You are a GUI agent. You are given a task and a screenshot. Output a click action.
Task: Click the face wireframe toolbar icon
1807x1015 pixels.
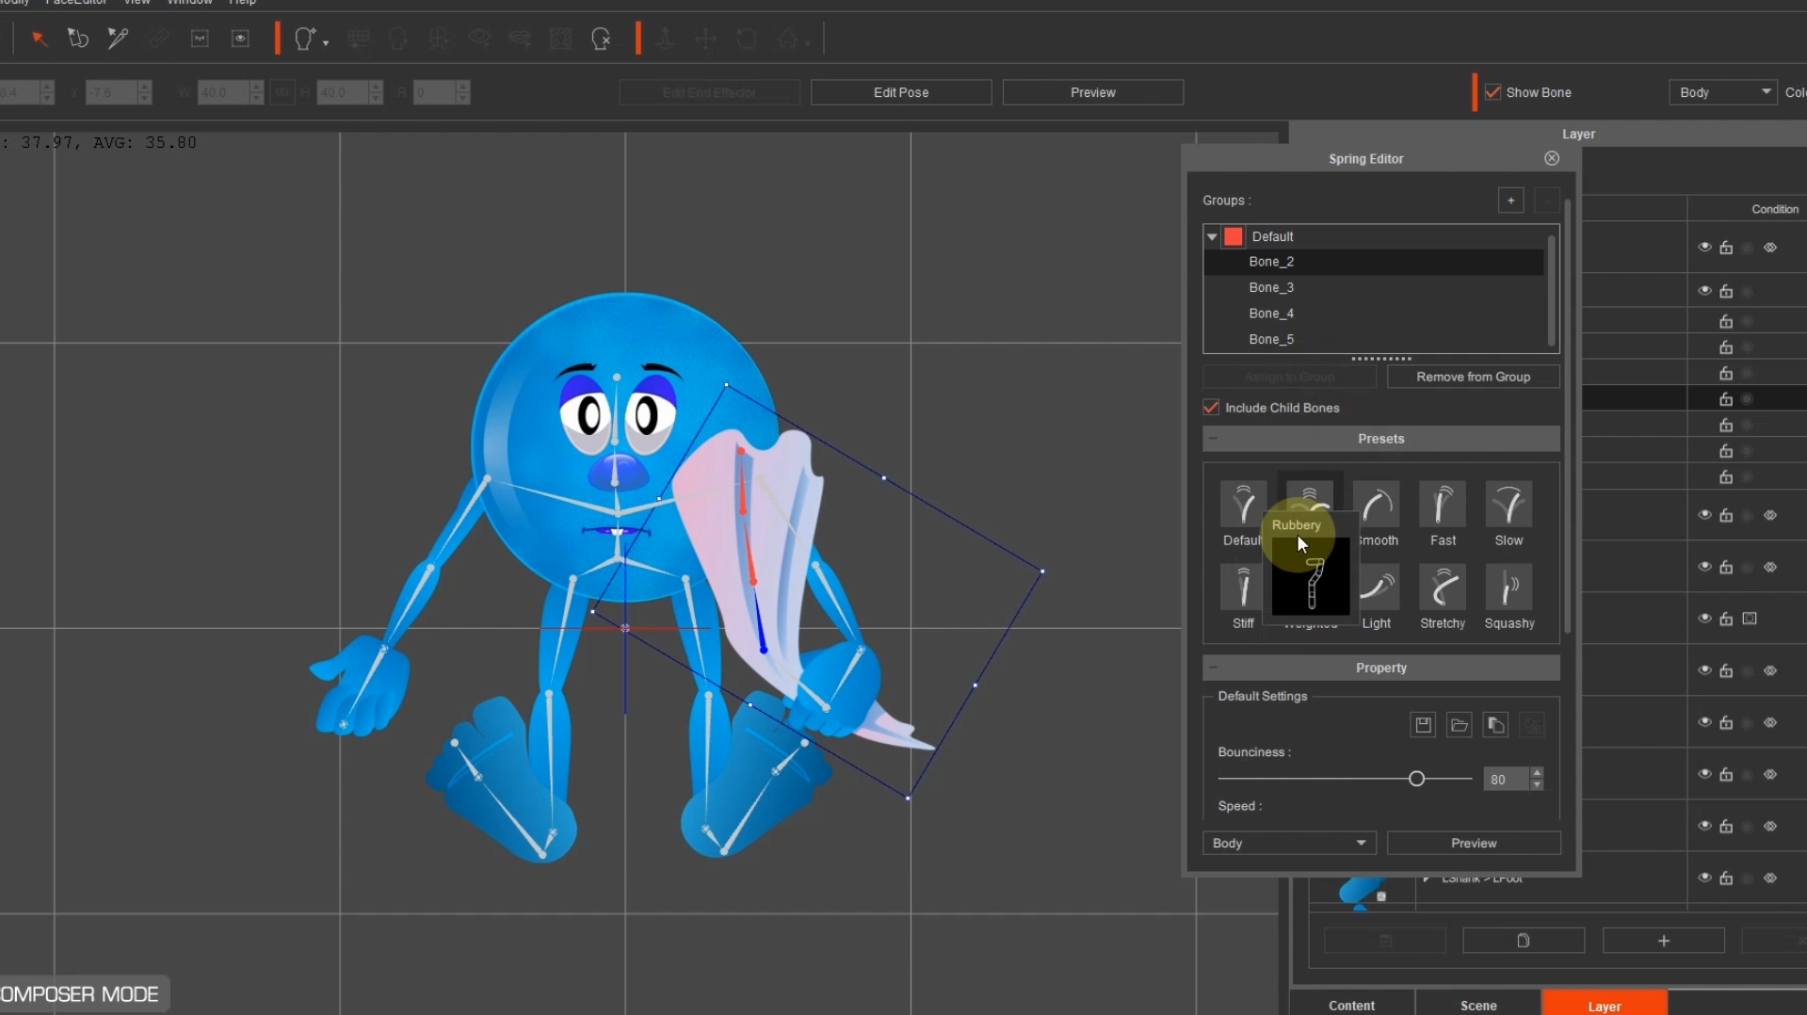point(439,39)
